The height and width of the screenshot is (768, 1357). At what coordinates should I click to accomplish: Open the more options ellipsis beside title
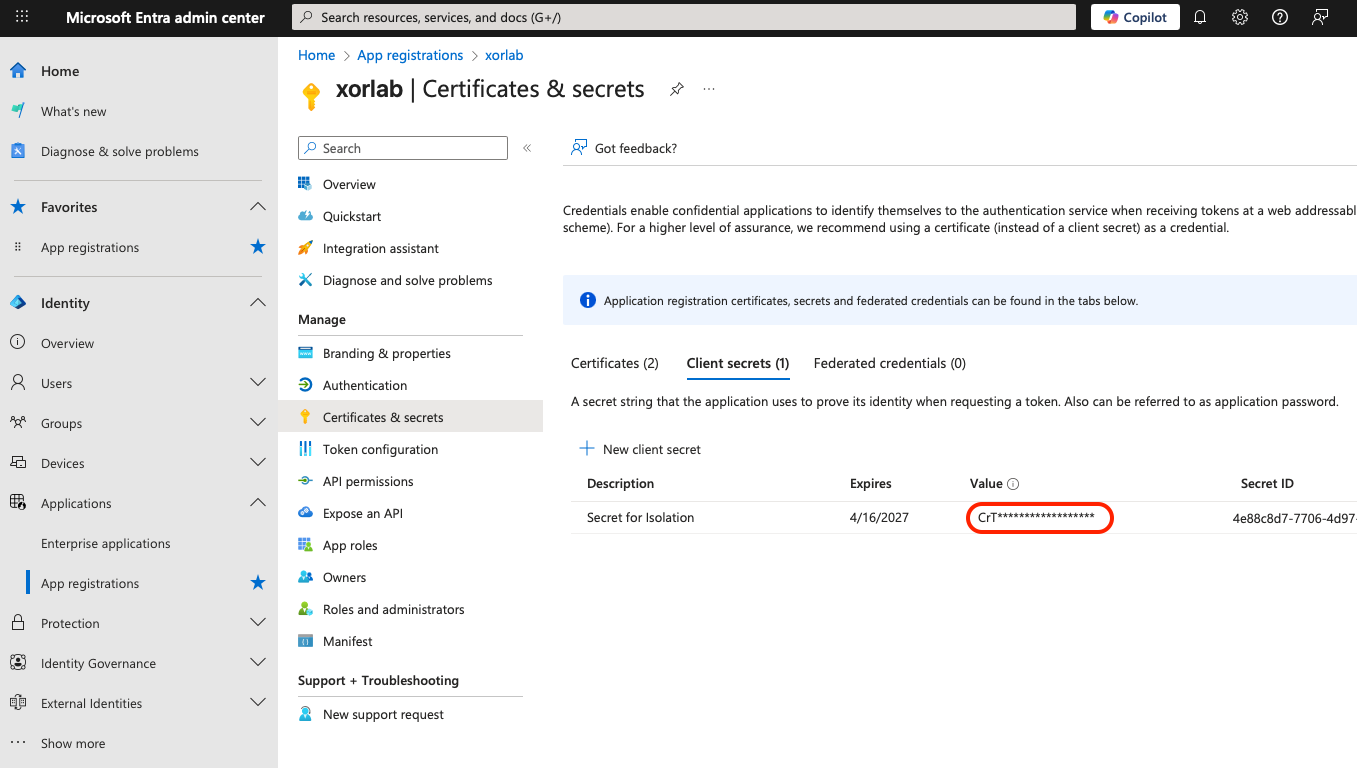click(709, 89)
